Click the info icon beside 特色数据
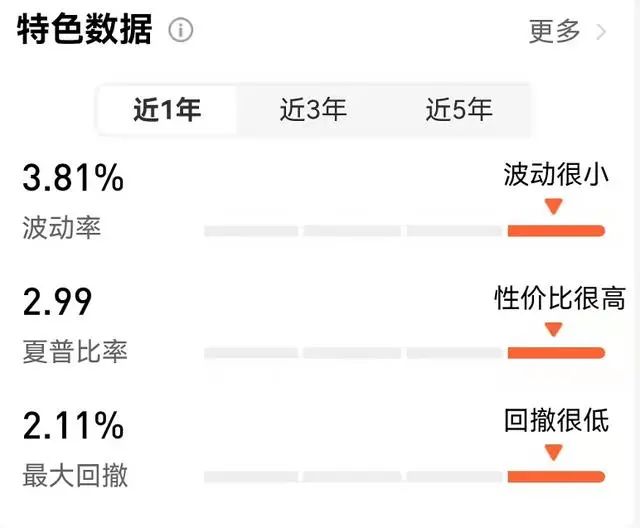 pos(181,30)
